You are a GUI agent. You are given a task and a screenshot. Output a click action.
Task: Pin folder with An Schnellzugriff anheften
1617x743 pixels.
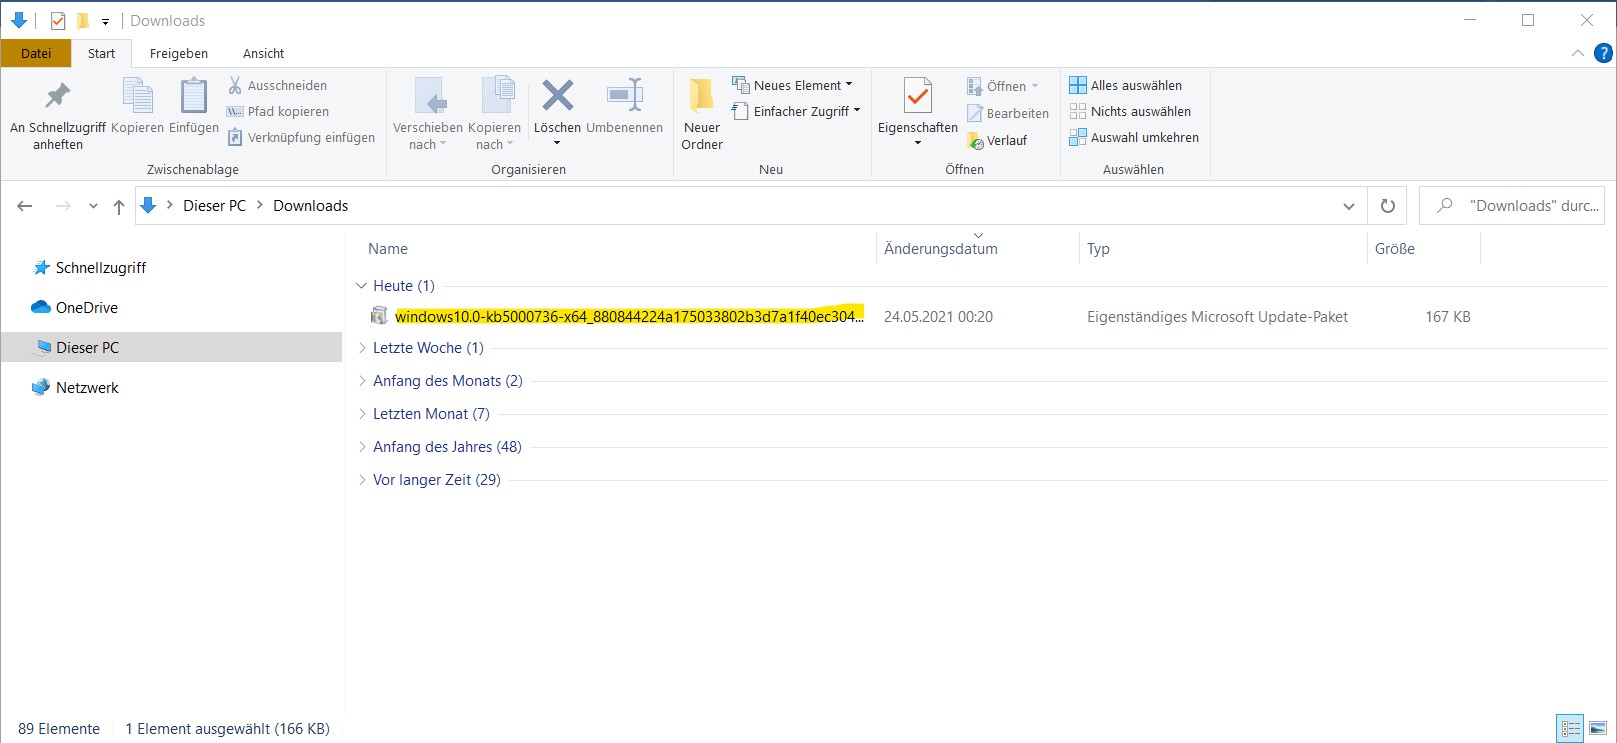point(58,115)
